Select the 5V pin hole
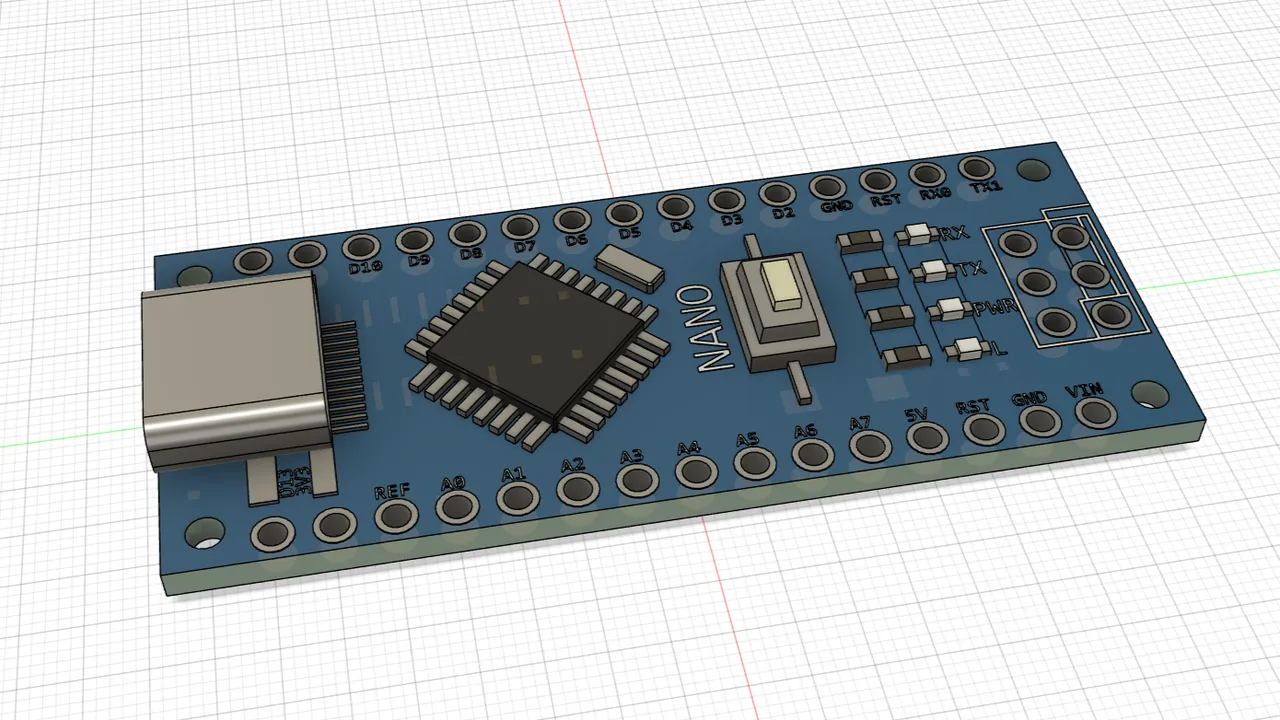Viewport: 1280px width, 720px height. [927, 437]
